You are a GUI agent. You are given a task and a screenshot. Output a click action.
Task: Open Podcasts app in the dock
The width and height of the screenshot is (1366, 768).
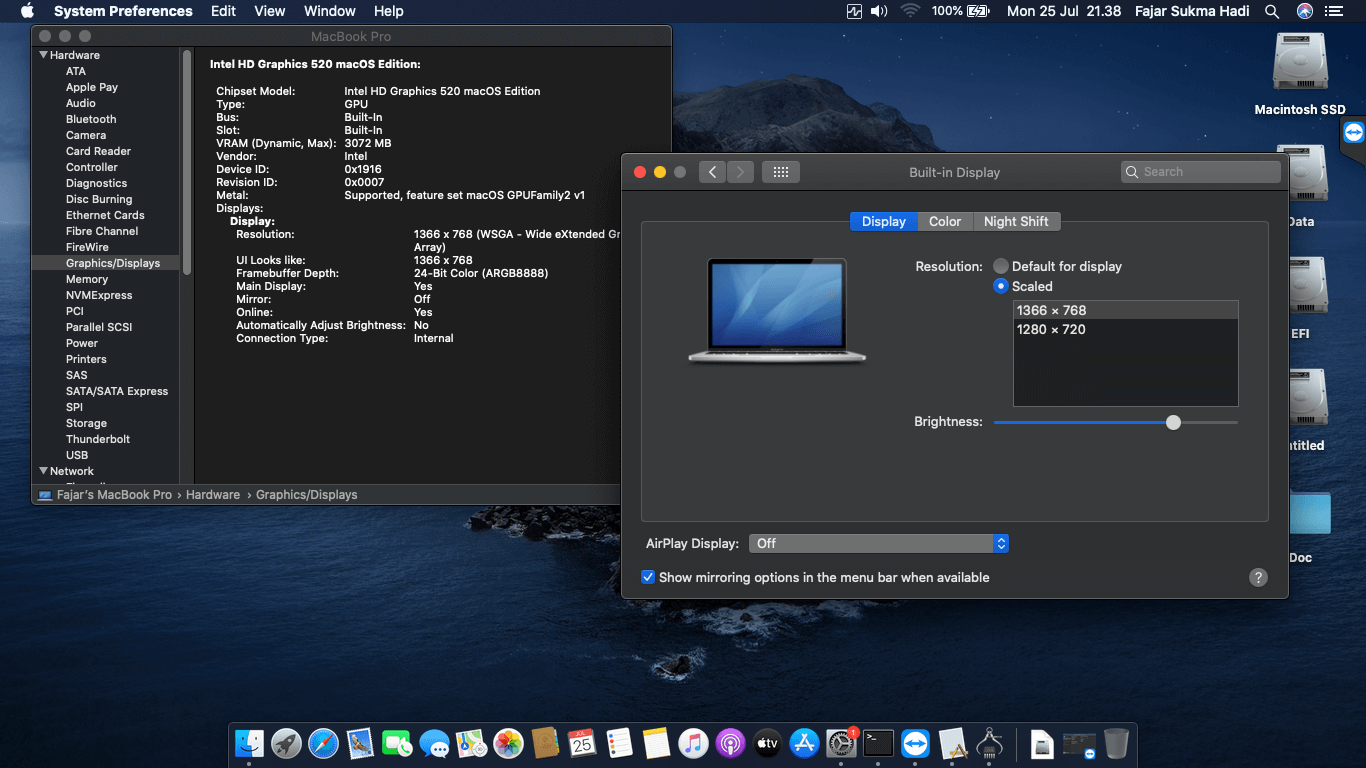pos(730,743)
